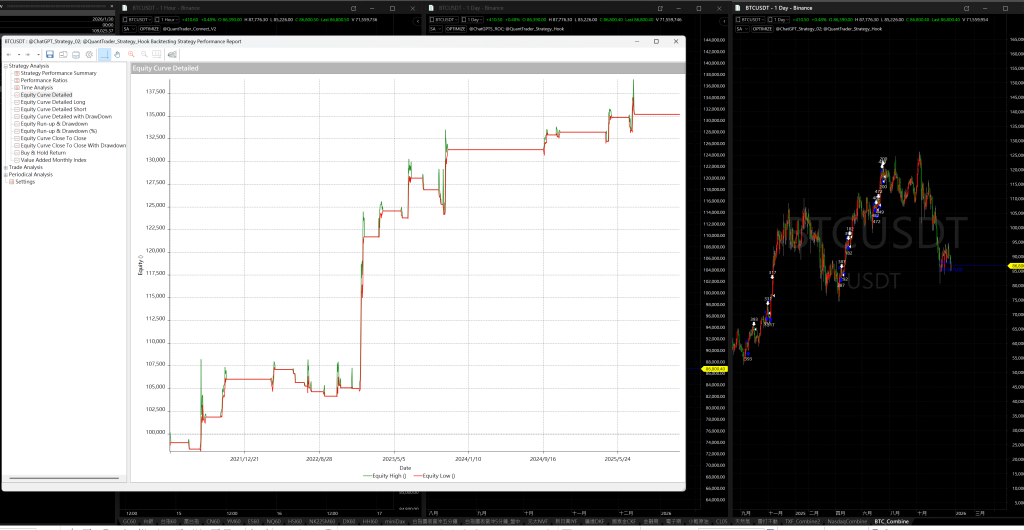Expand the Periodical Analysis tree node
The image size is (1024, 530).
4,174
